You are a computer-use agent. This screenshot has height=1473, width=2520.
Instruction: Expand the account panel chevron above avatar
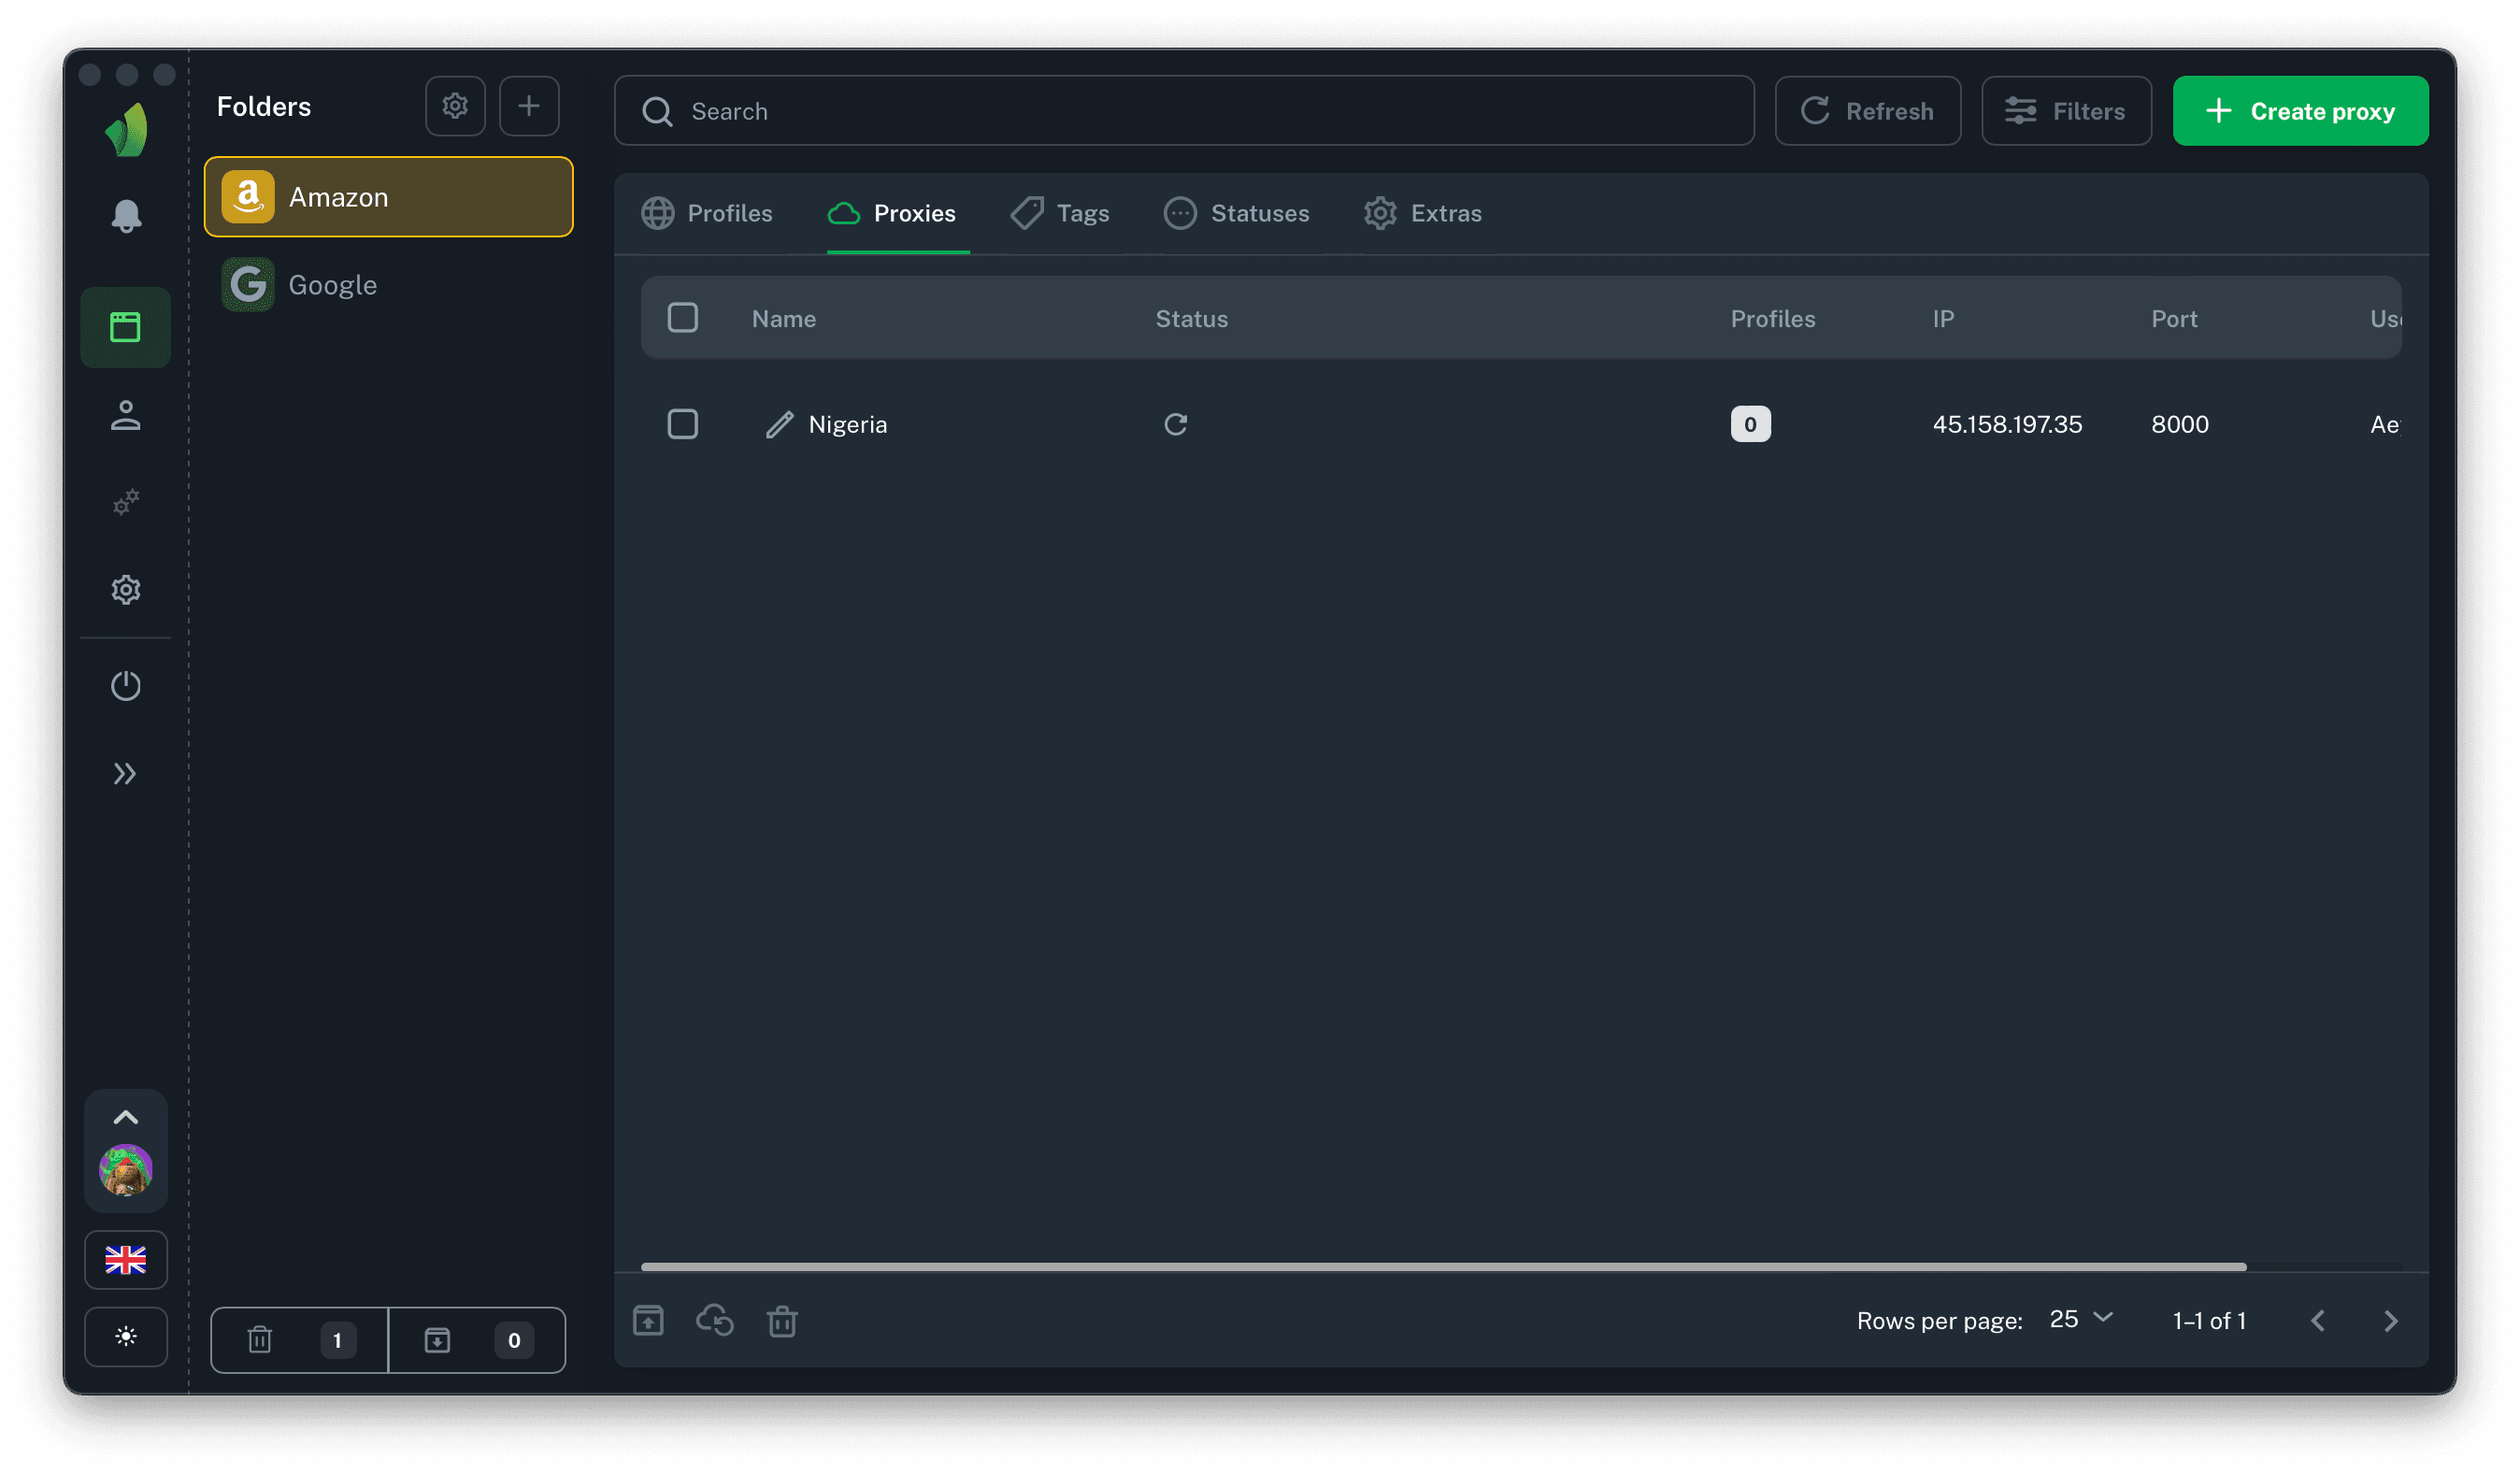coord(126,1117)
